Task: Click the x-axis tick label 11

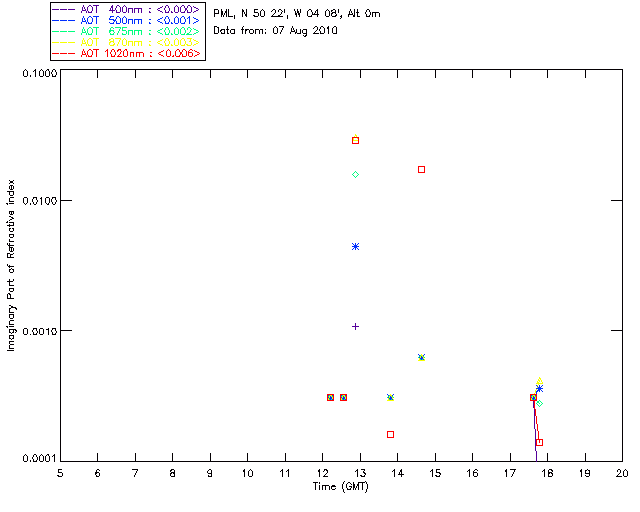Action: (x=285, y=473)
